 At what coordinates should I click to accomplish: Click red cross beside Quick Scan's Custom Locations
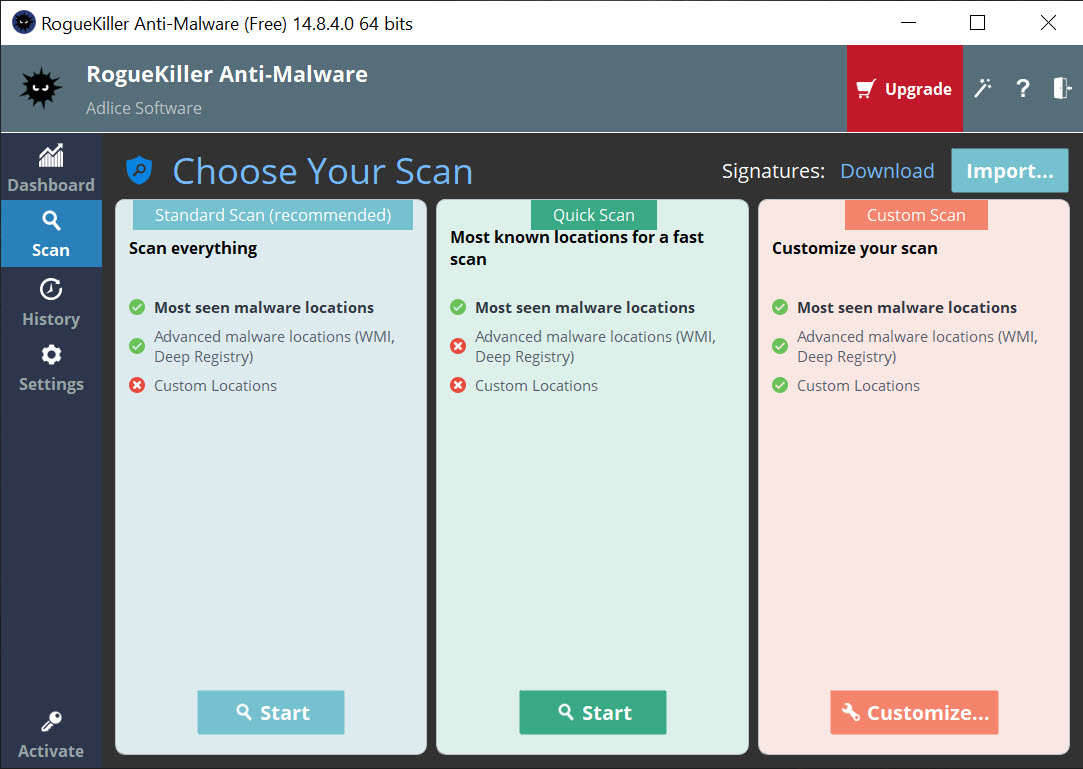(x=458, y=385)
